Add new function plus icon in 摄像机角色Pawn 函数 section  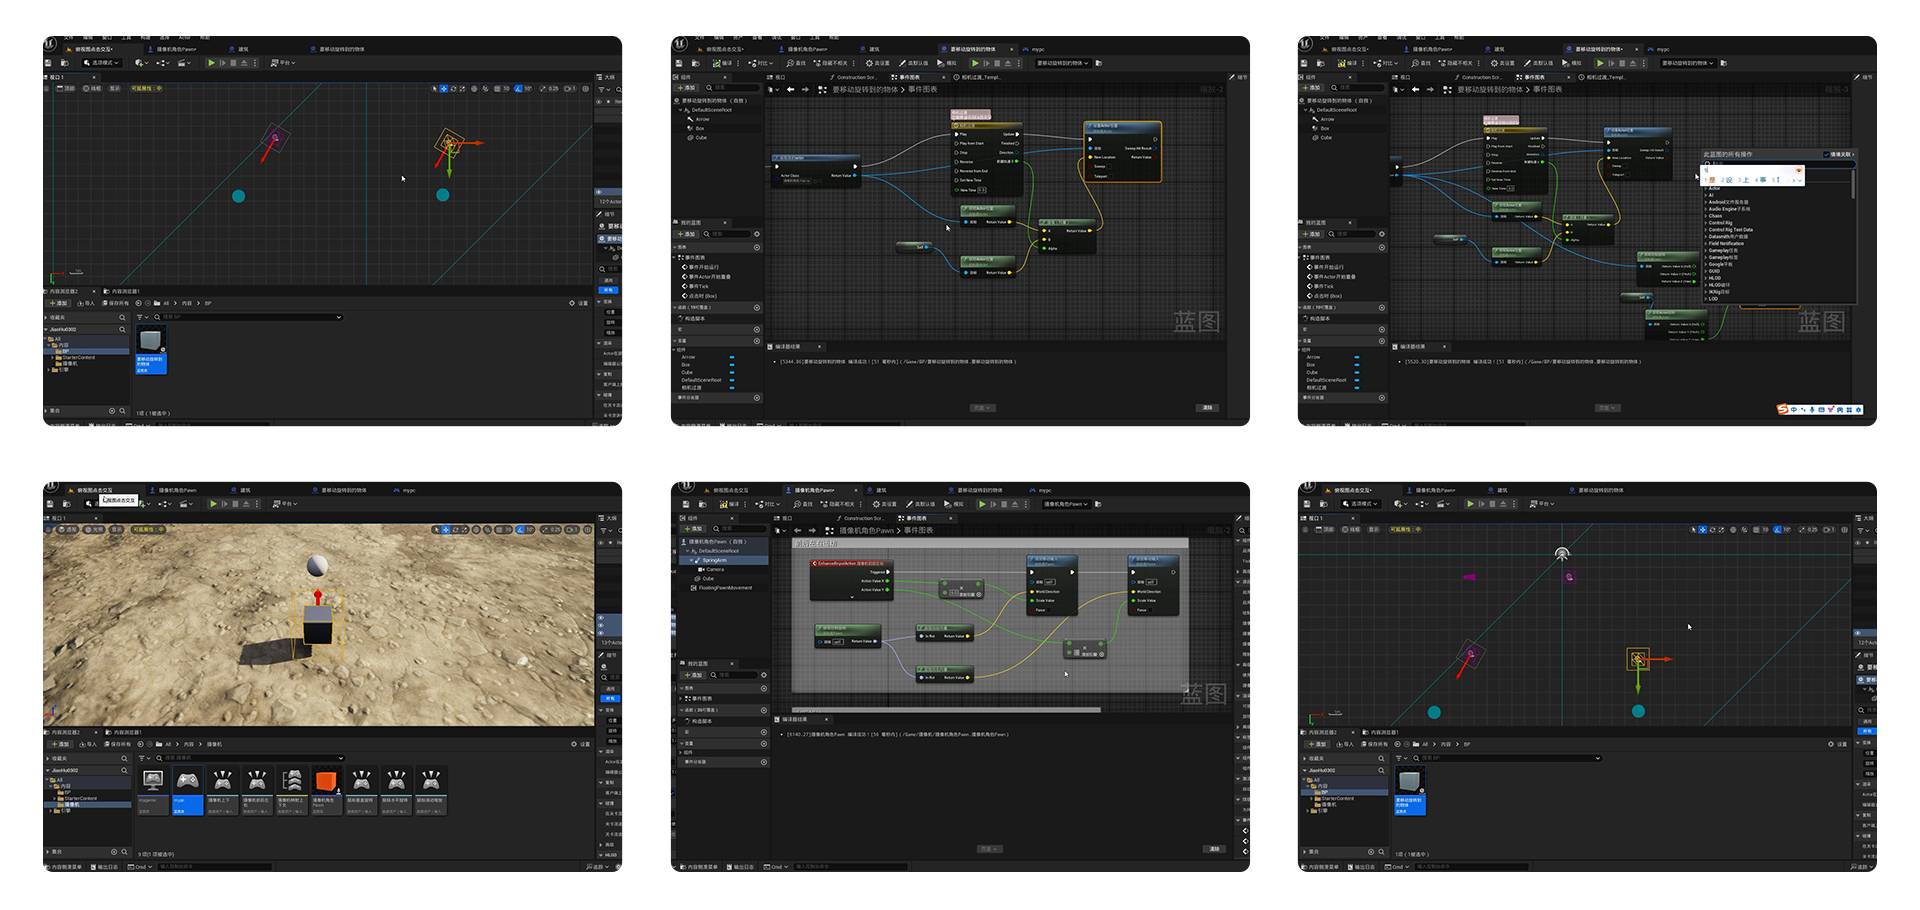(x=764, y=710)
